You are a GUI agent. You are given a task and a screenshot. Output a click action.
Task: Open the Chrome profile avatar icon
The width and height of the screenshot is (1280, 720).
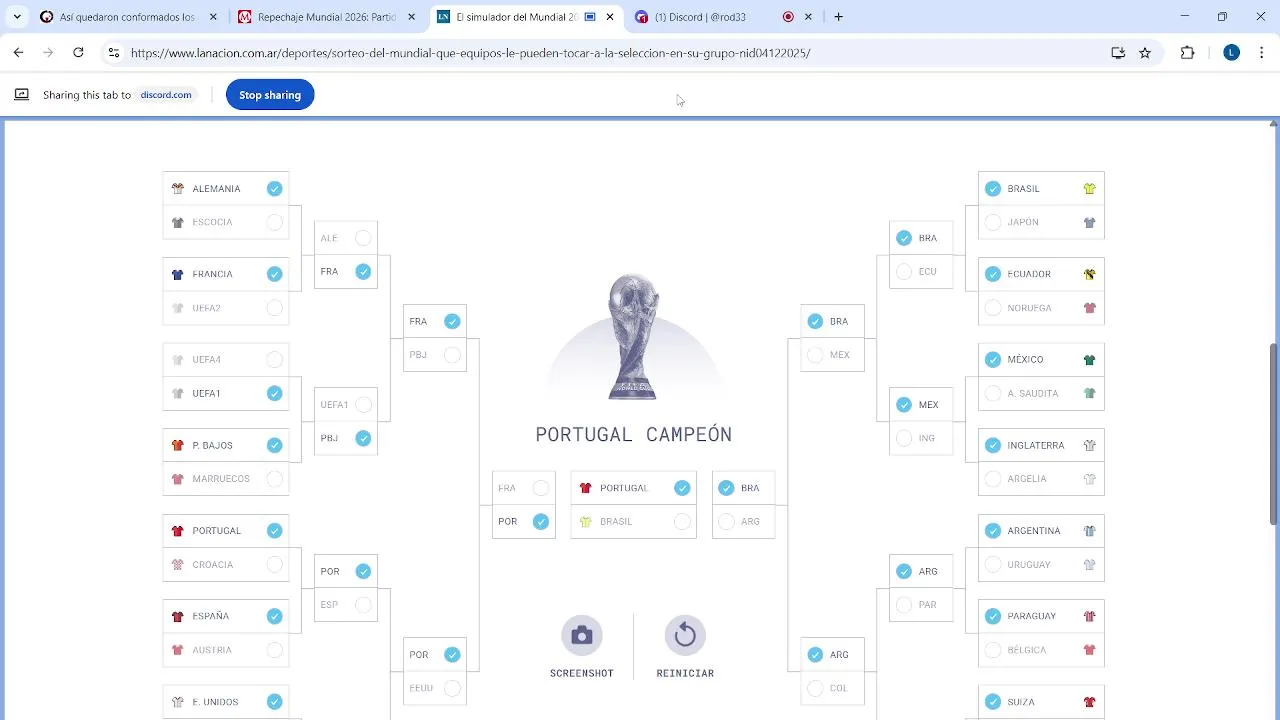coord(1231,53)
